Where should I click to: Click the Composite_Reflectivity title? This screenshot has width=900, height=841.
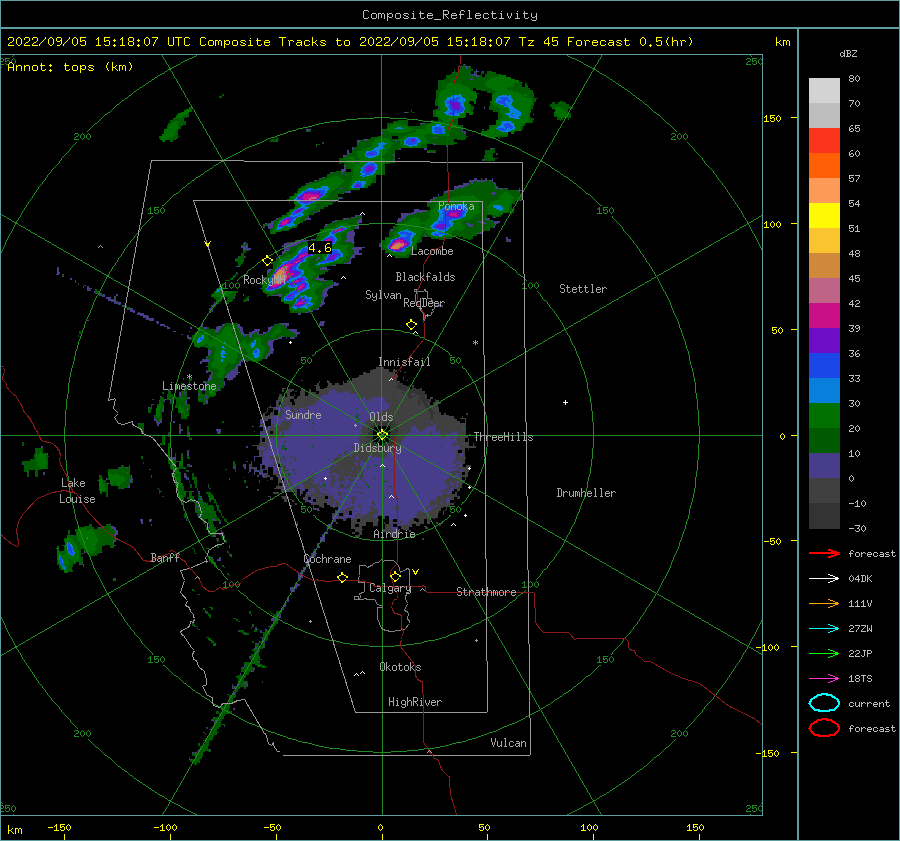coord(450,15)
